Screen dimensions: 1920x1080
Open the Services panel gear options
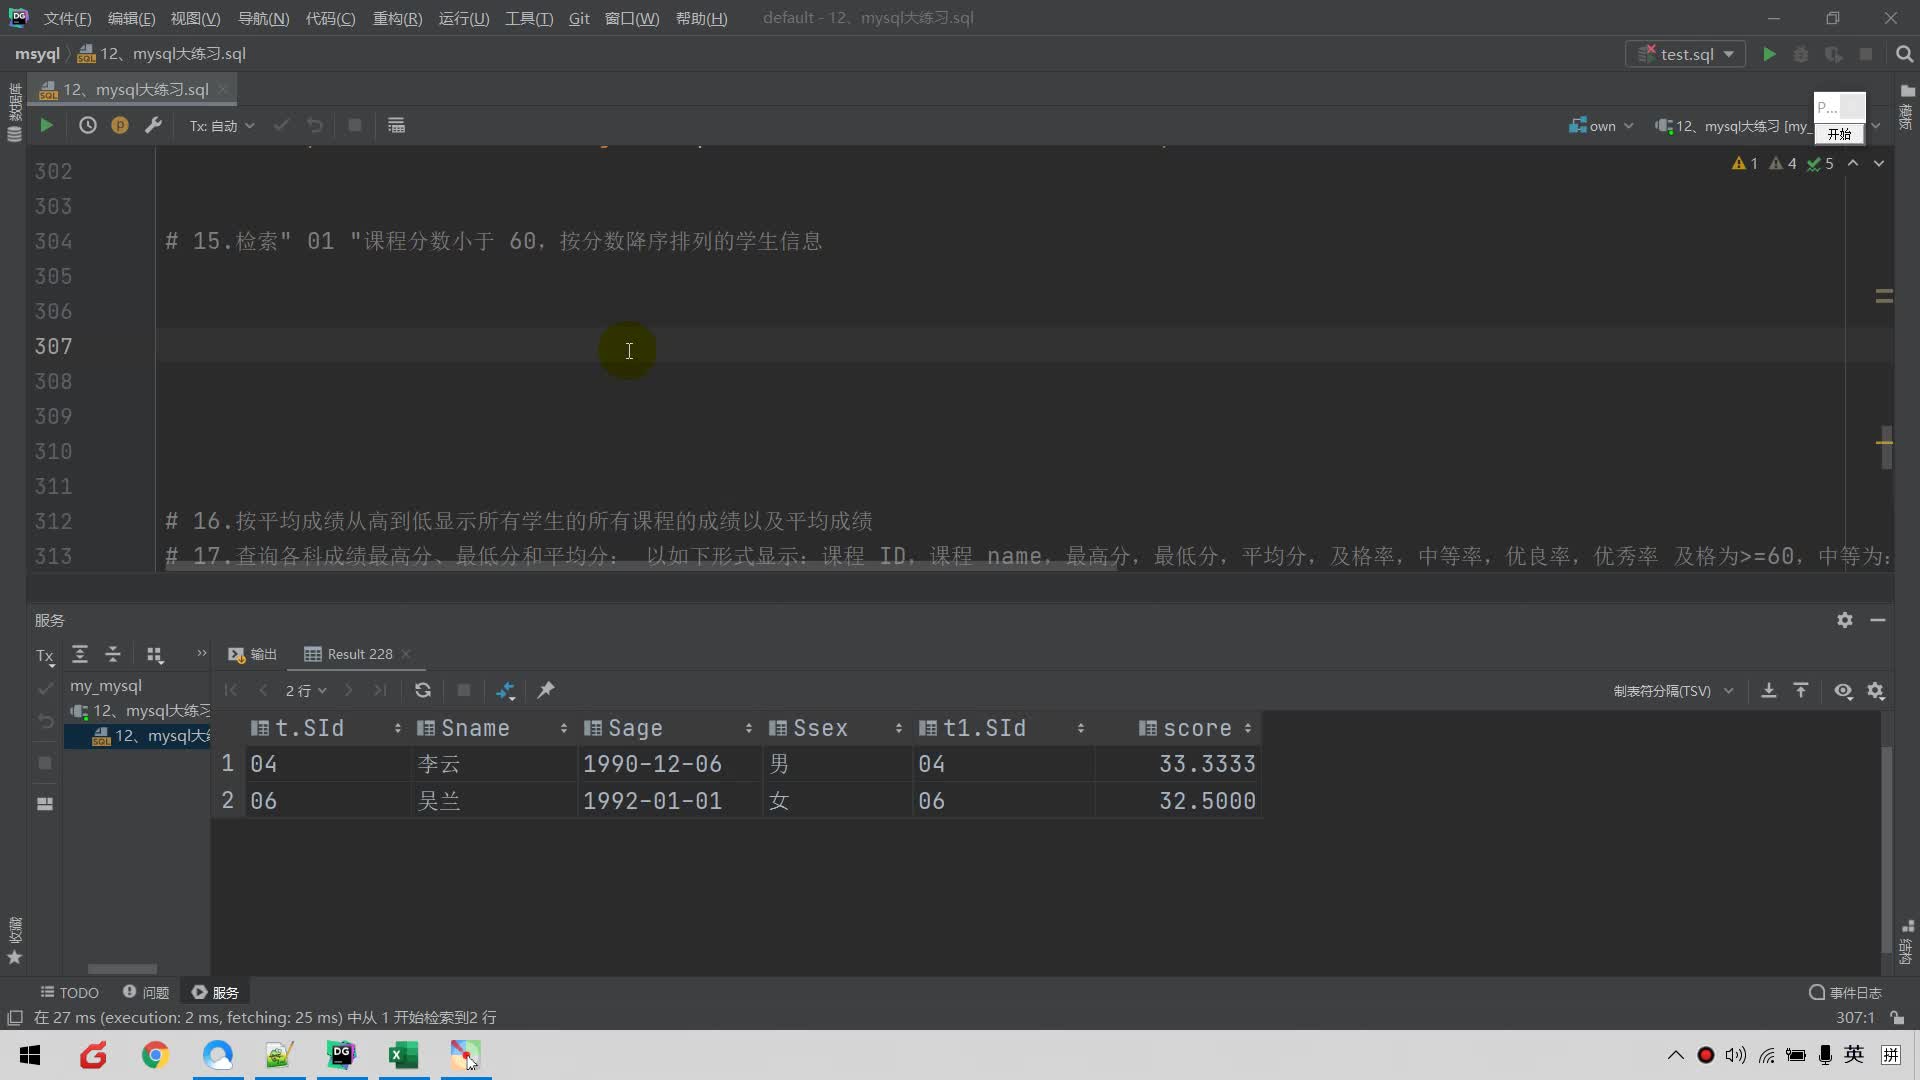click(x=1845, y=620)
